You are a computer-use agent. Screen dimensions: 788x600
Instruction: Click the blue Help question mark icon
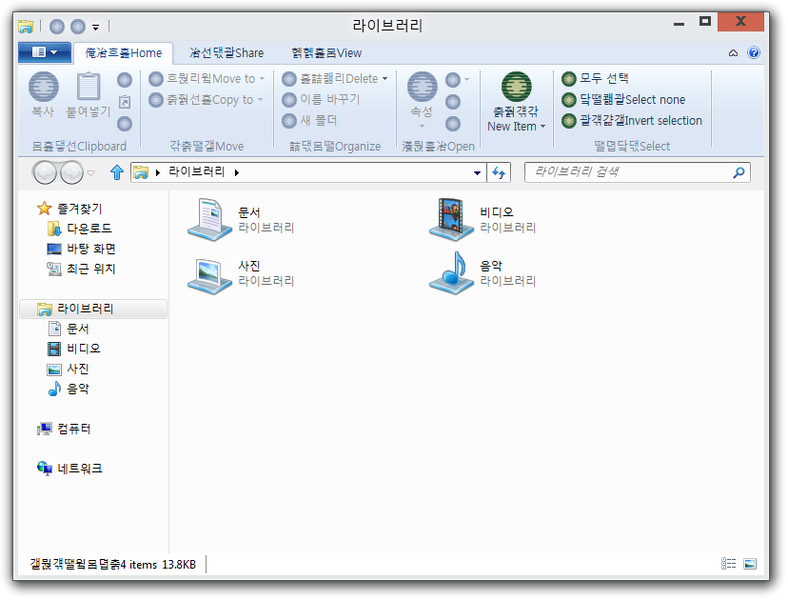[753, 52]
